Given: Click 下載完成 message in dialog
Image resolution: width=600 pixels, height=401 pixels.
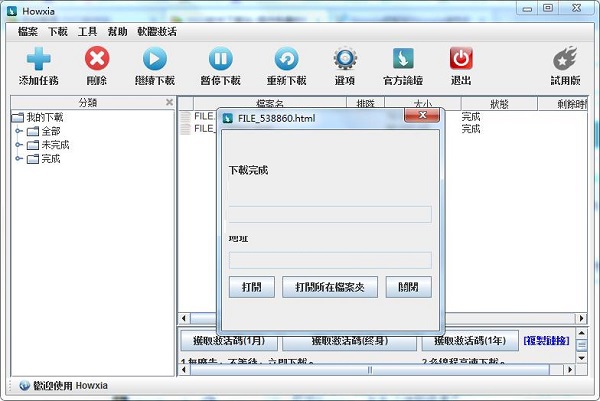Looking at the screenshot, I should (248, 170).
